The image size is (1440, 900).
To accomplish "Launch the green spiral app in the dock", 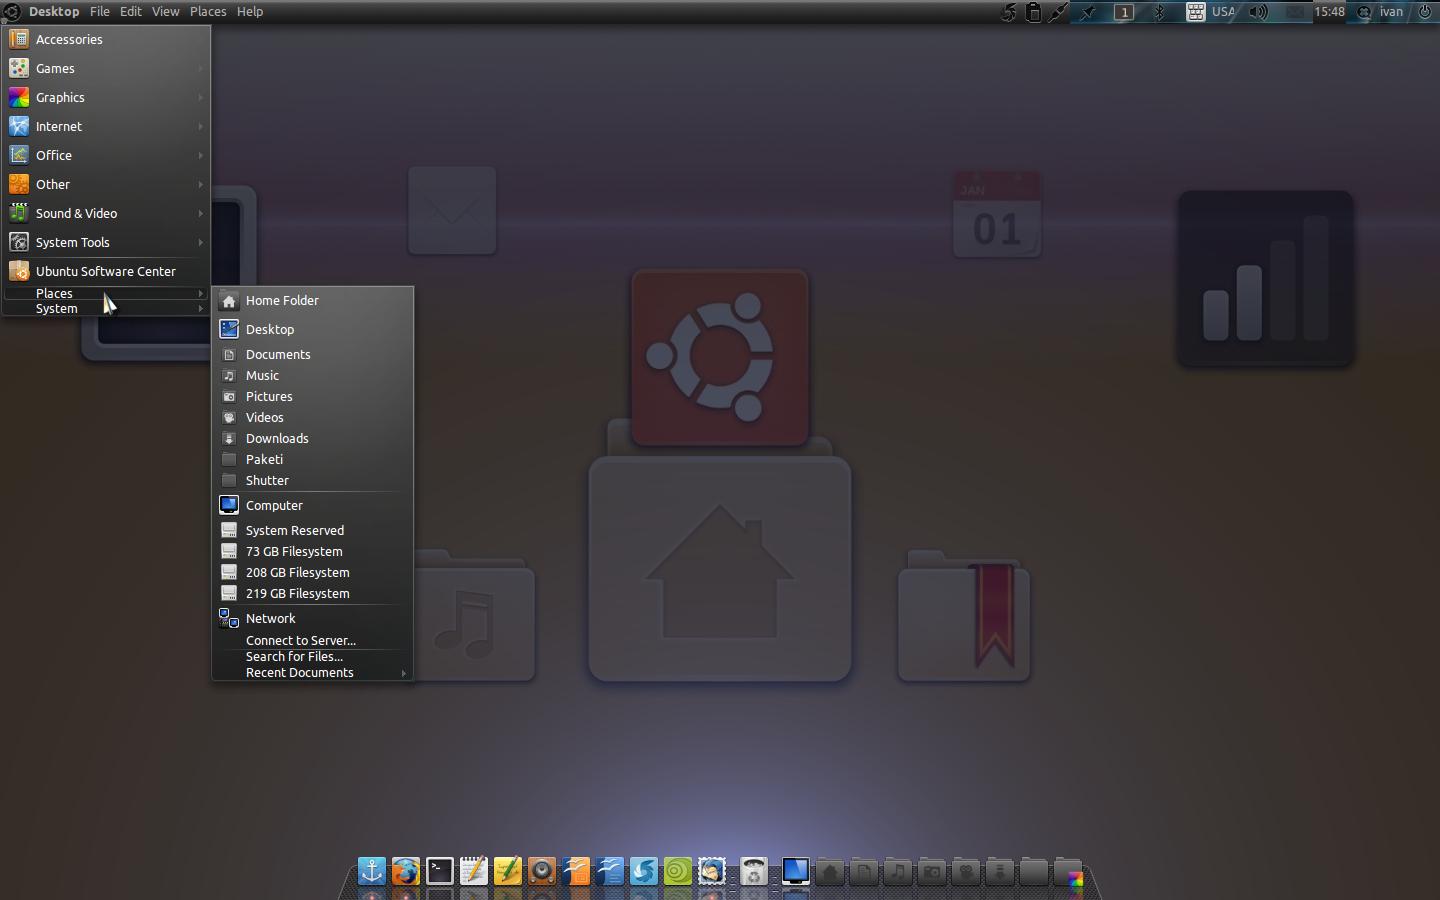I will [x=678, y=871].
